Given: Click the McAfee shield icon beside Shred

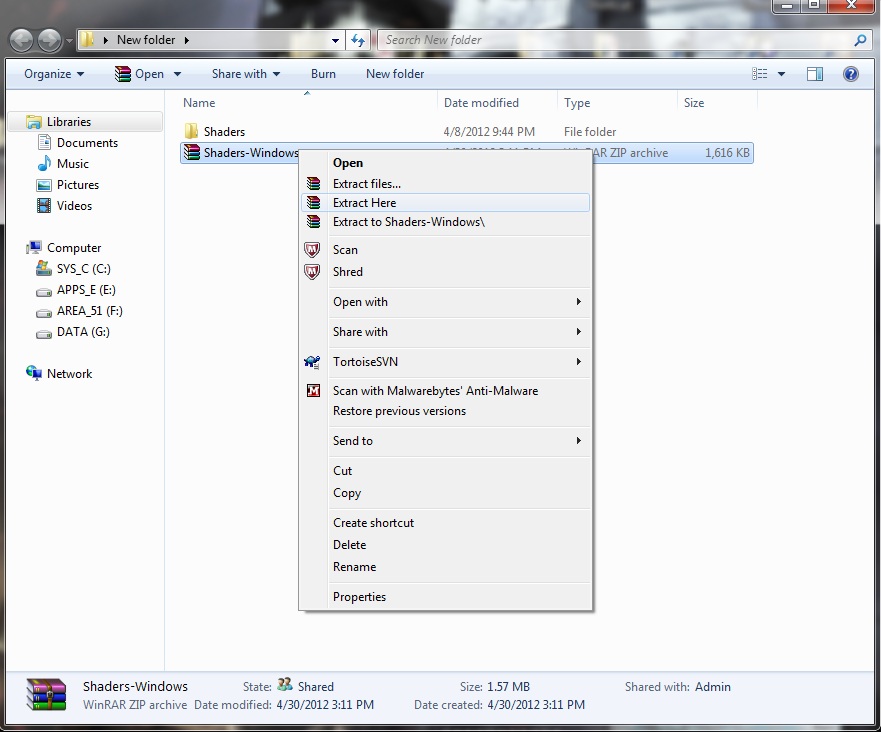Looking at the screenshot, I should pyautogui.click(x=312, y=272).
